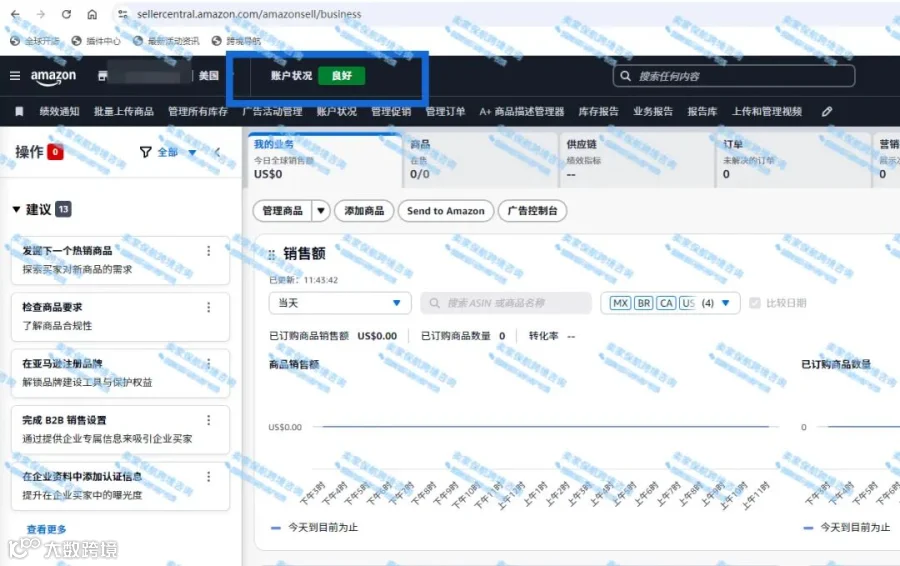Viewport: 900px width, 566px height.
Task: Open the 发掘下一个热销商品 recommendation card
Action: tap(120, 259)
